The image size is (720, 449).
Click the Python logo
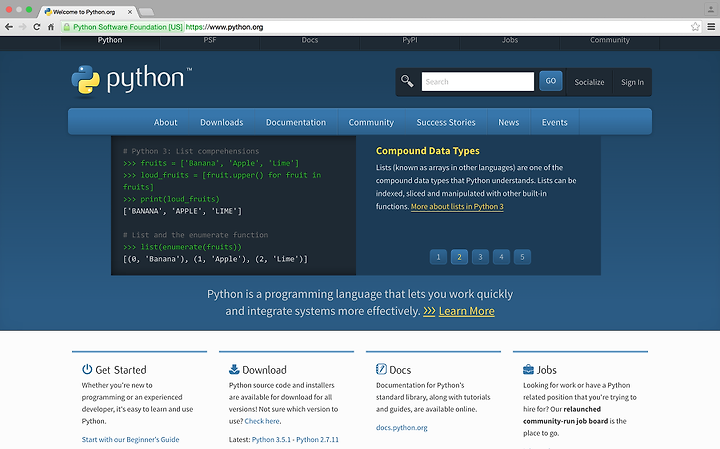[132, 80]
